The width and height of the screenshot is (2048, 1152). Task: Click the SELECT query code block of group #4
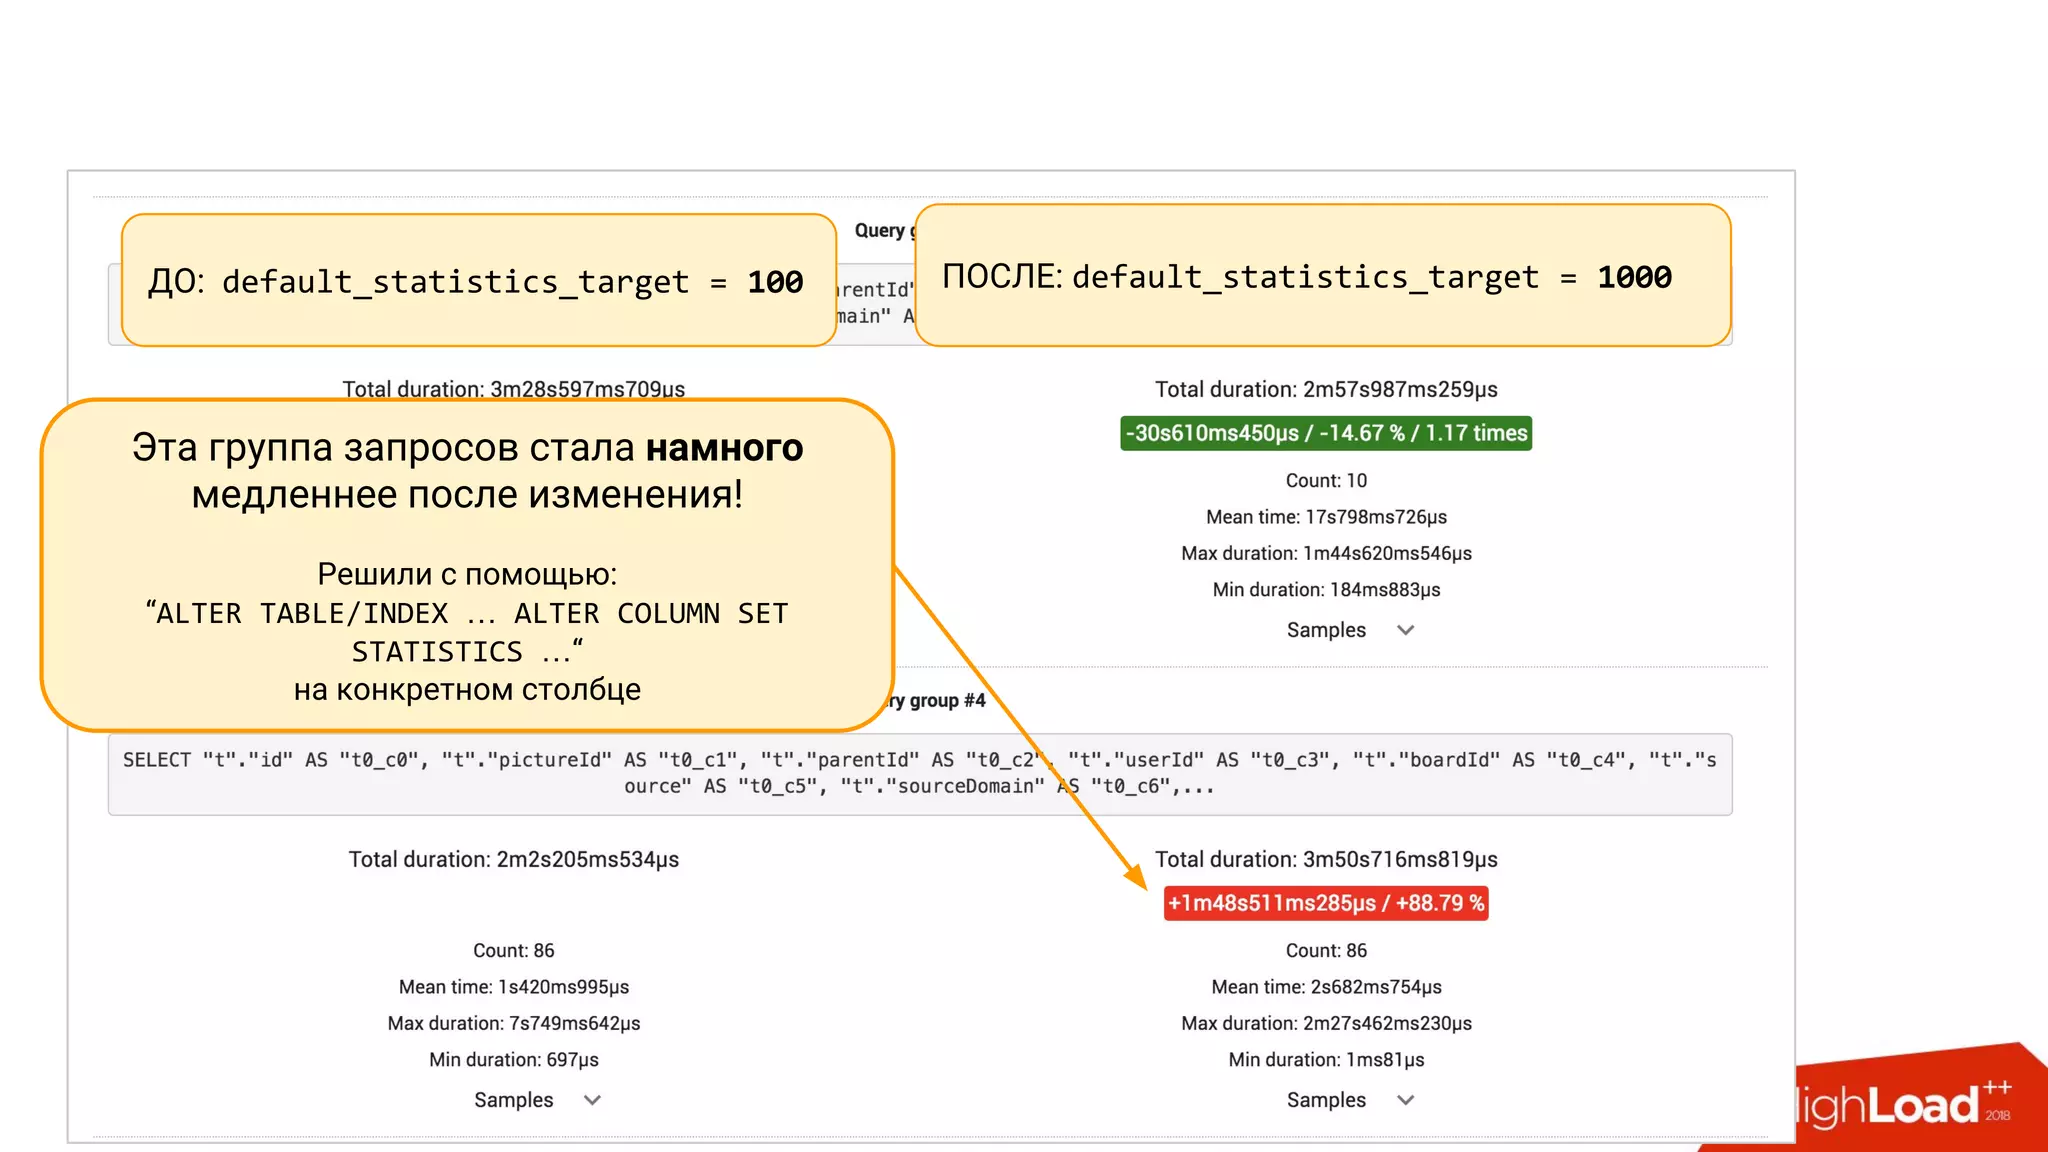[x=920, y=774]
